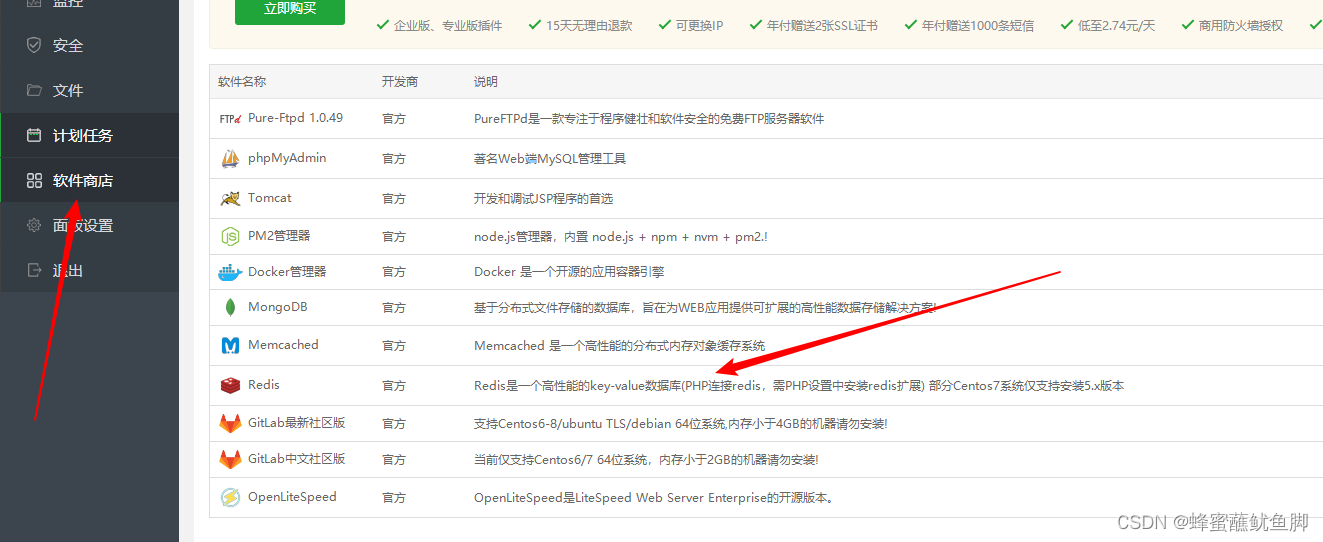Click the PureFTPd description text
Viewport: 1323px width, 542px height.
coord(649,119)
